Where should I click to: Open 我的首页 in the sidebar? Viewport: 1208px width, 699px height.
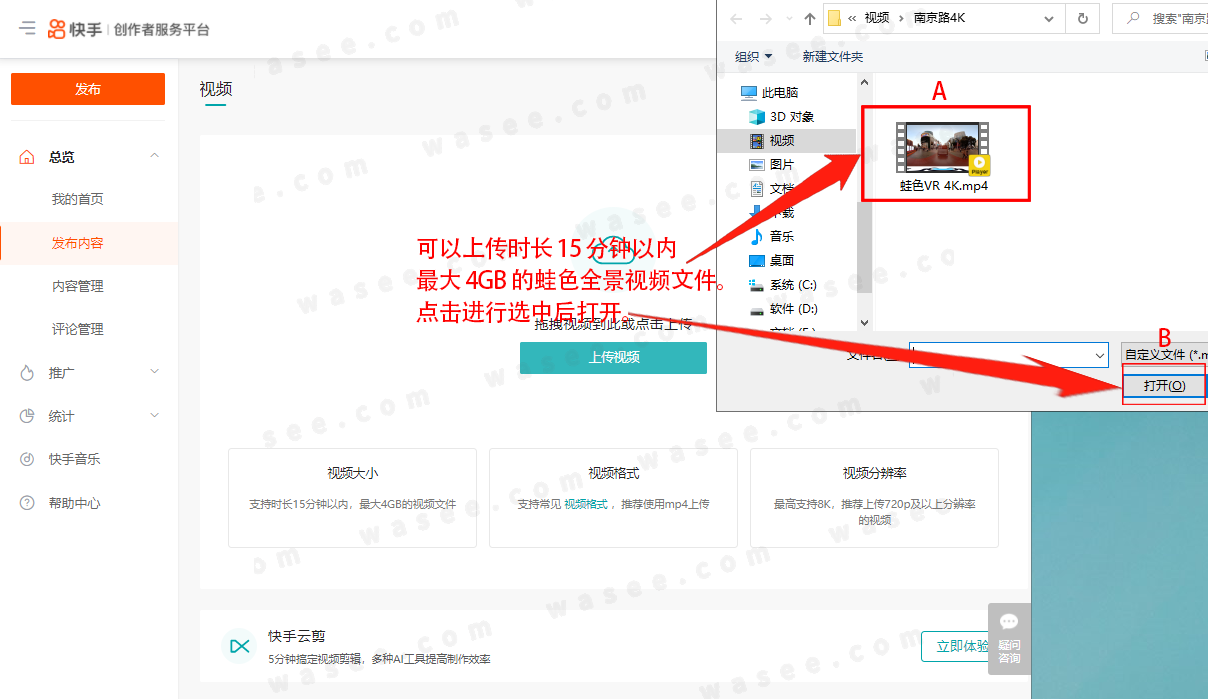pos(77,199)
